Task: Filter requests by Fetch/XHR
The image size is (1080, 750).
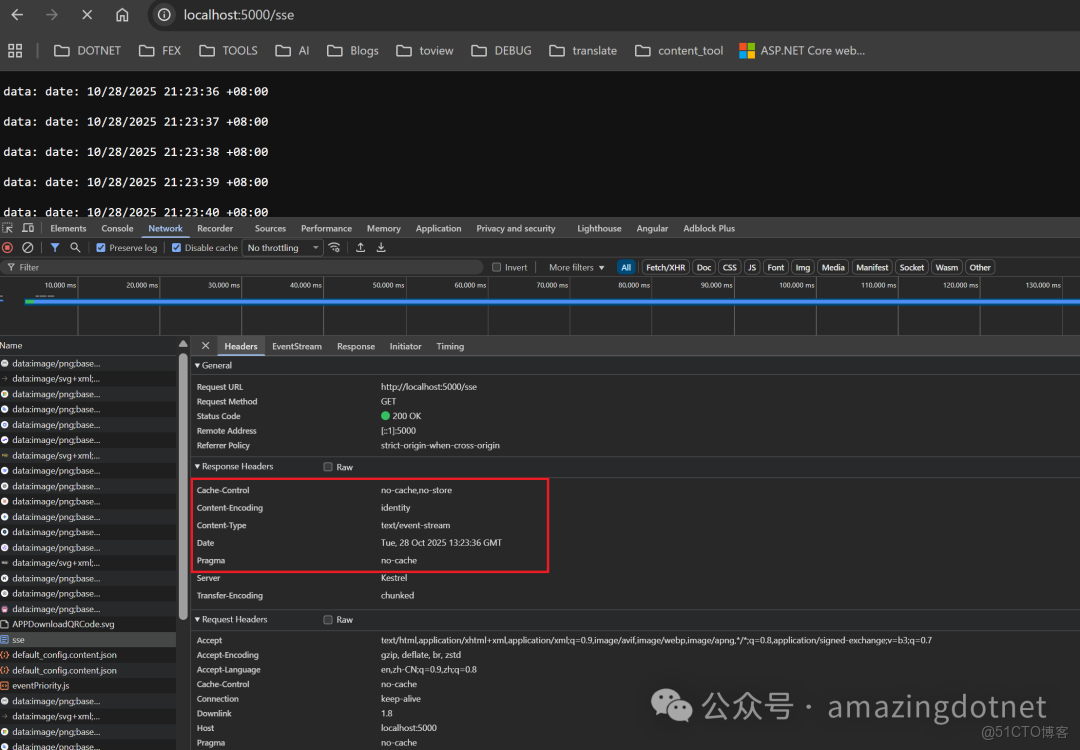Action: click(x=665, y=267)
